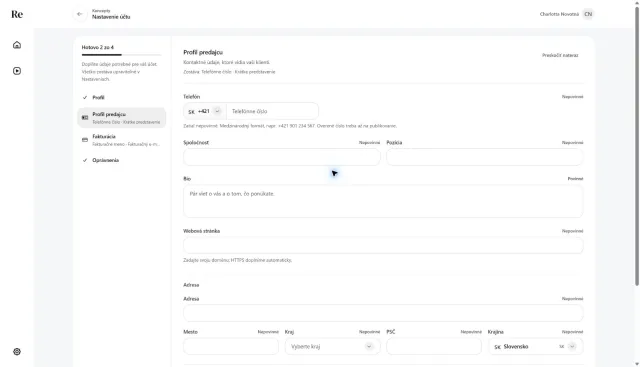Click into the Bio text area
Image resolution: width=640 pixels, height=367 pixels.
(x=383, y=201)
